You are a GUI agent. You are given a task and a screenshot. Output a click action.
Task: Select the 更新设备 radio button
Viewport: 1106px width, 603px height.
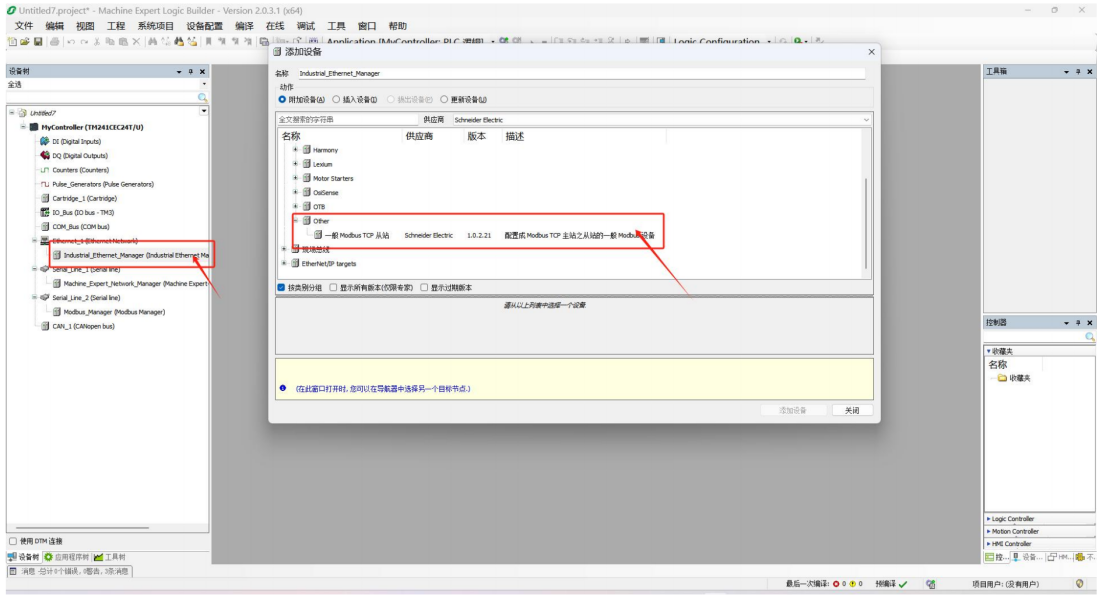[444, 99]
